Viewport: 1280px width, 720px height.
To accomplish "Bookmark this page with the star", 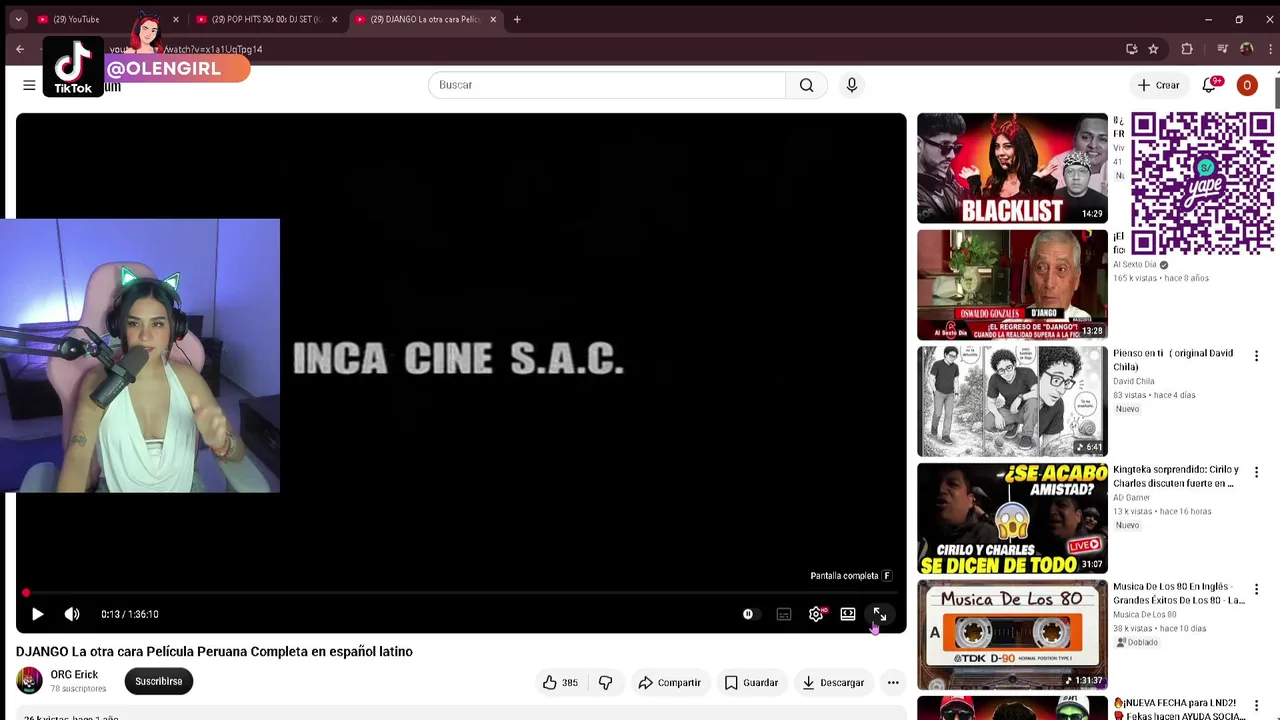I will [1153, 49].
